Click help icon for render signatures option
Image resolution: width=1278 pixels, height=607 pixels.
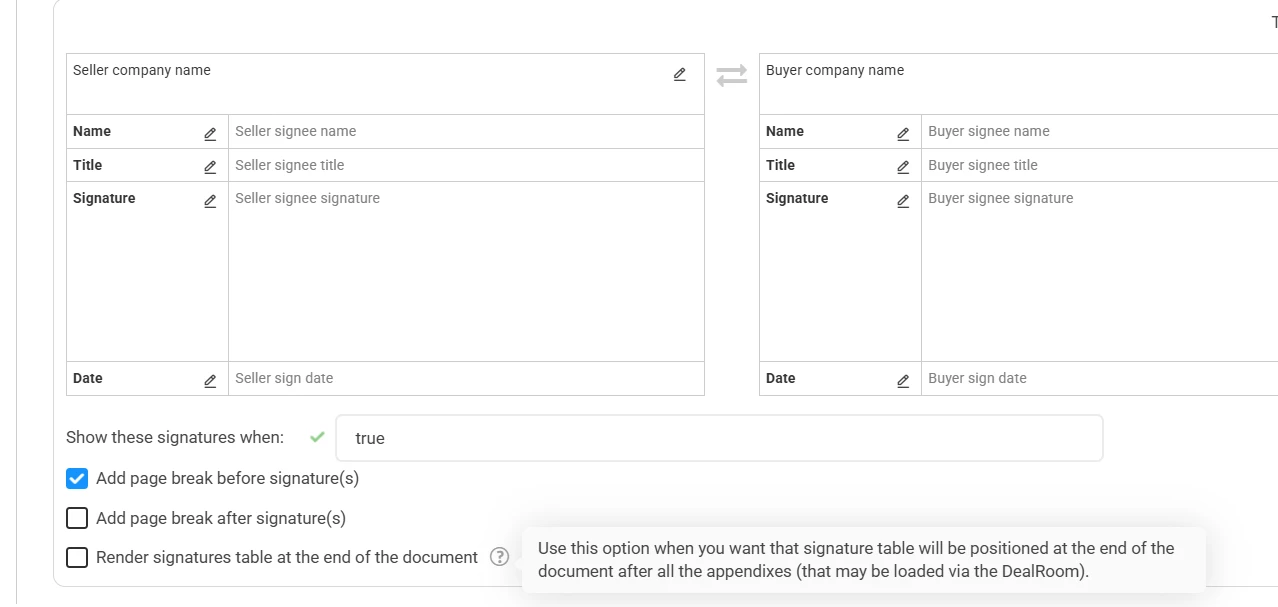500,557
